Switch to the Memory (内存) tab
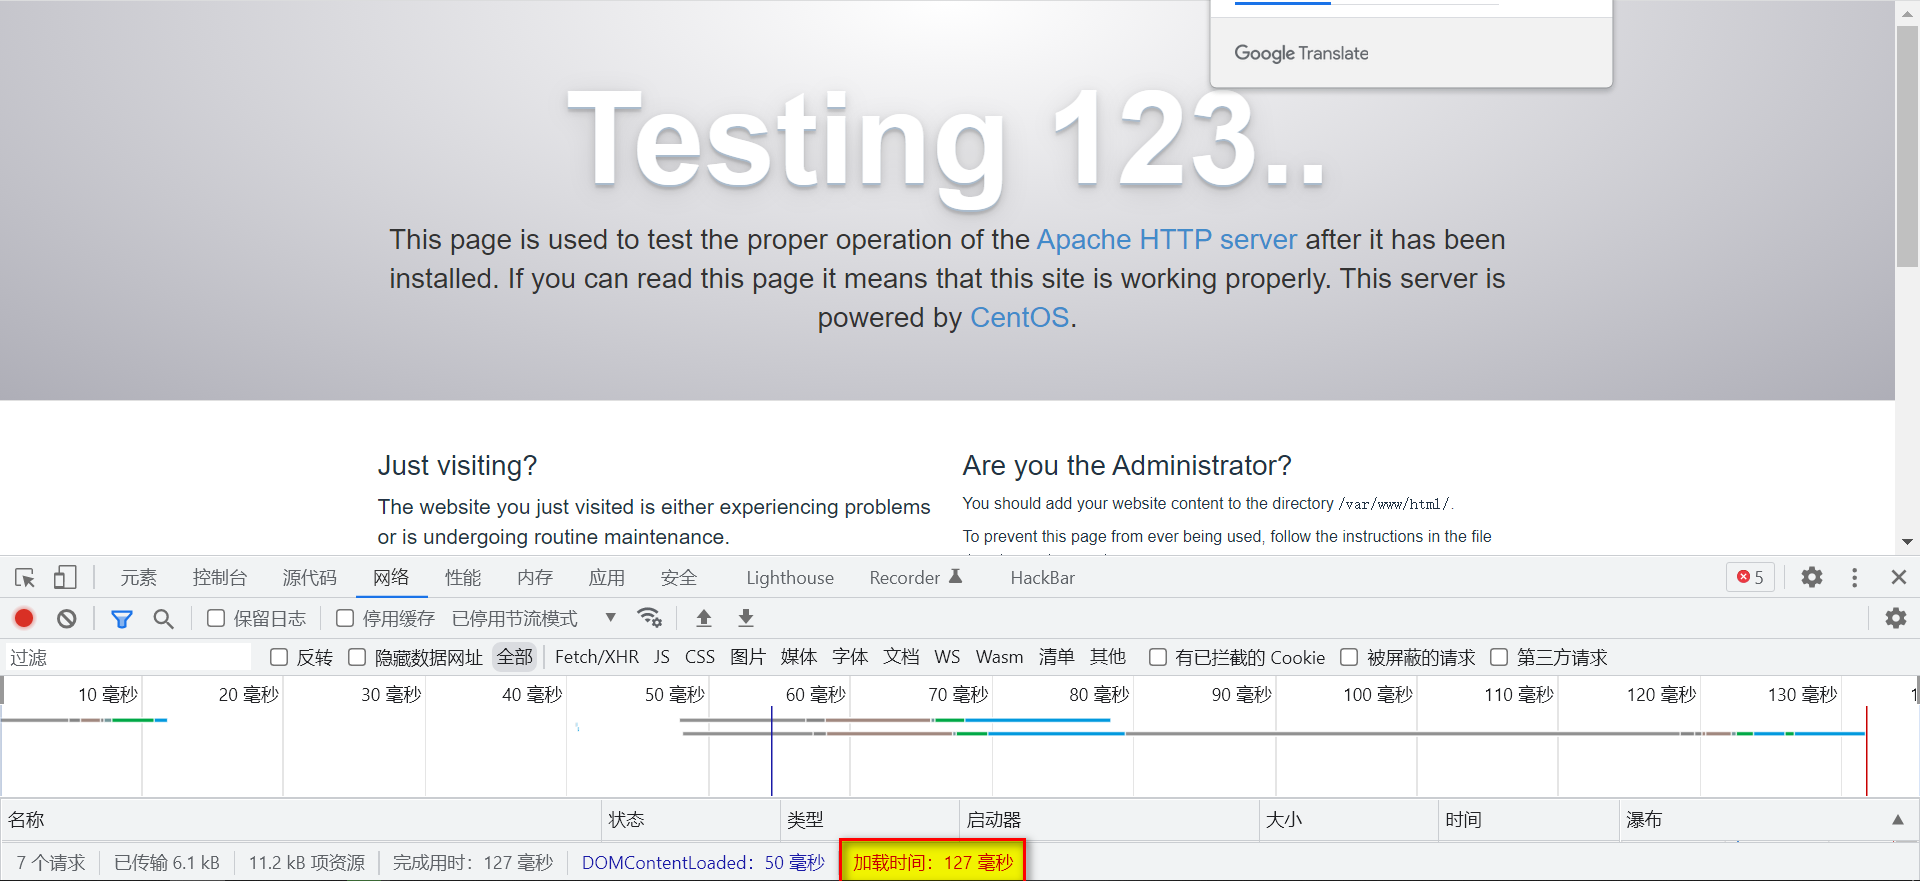This screenshot has height=881, width=1920. coord(535,578)
